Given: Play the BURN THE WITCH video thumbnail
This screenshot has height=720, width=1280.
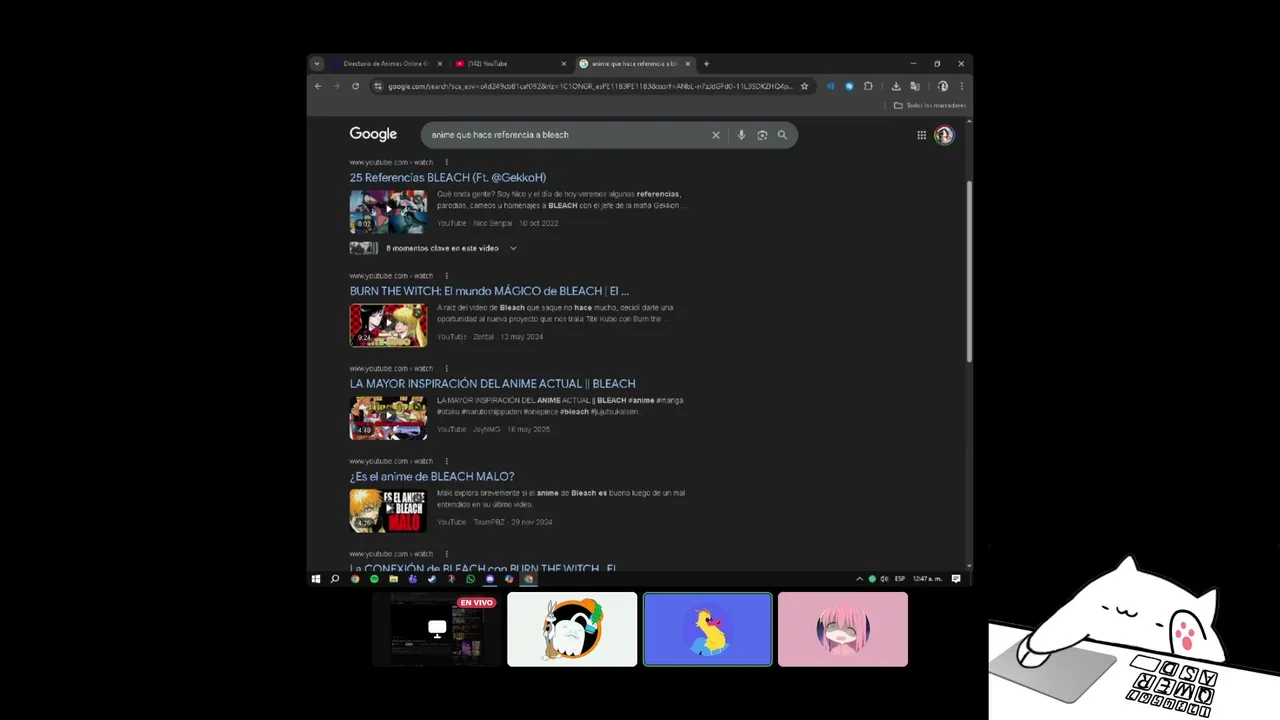Looking at the screenshot, I should 388,325.
